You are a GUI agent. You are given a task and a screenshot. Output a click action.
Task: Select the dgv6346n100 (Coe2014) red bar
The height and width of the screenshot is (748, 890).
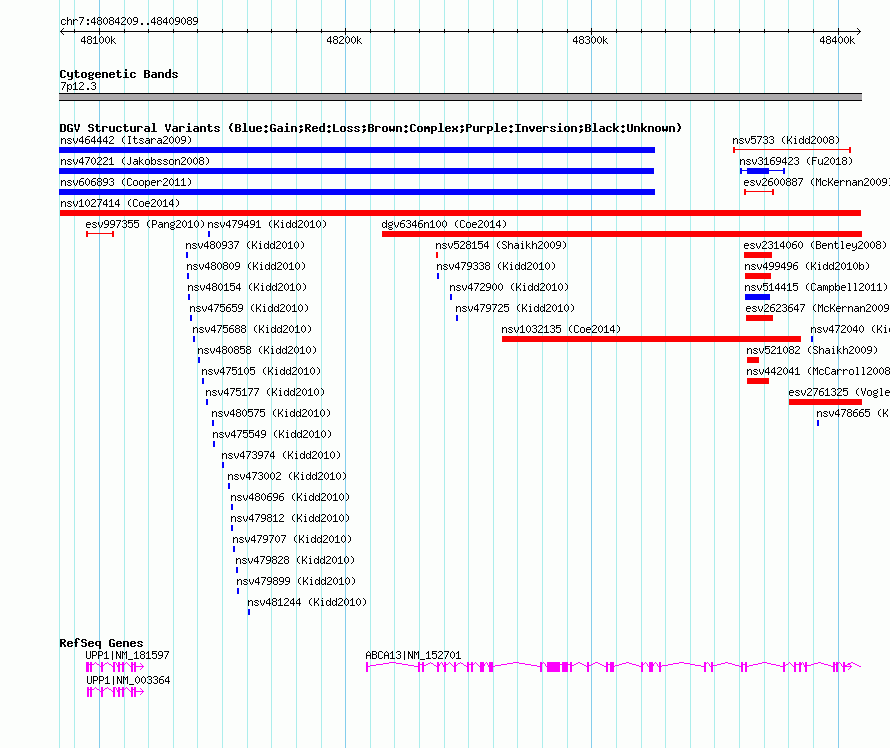coord(622,234)
